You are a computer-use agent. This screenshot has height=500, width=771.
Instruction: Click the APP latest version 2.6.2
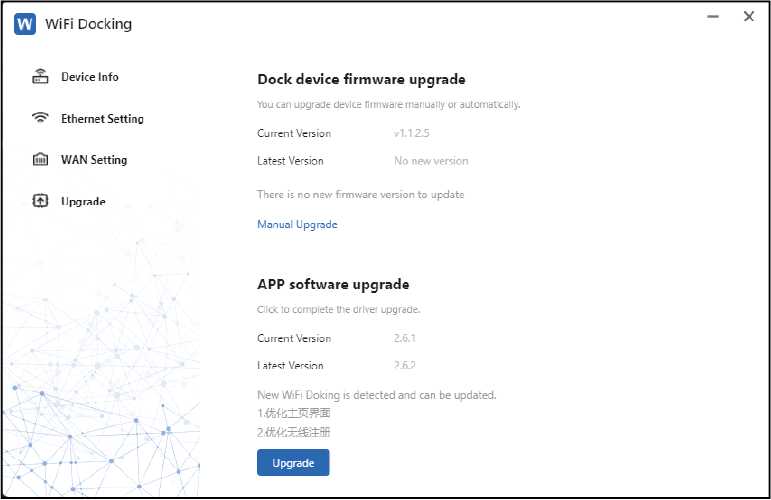point(405,366)
